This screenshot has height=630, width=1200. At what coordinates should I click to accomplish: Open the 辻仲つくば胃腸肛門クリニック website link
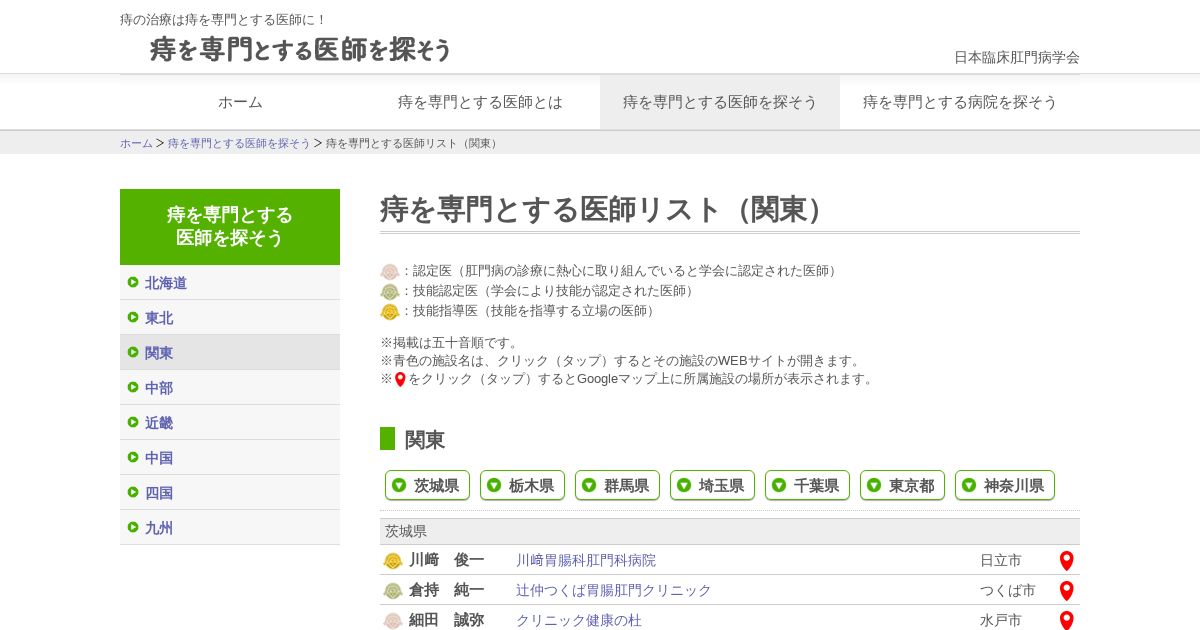click(x=614, y=591)
